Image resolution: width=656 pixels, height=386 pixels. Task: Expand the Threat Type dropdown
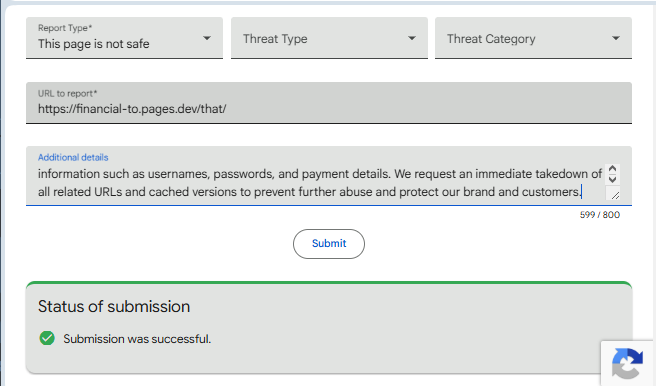click(329, 38)
